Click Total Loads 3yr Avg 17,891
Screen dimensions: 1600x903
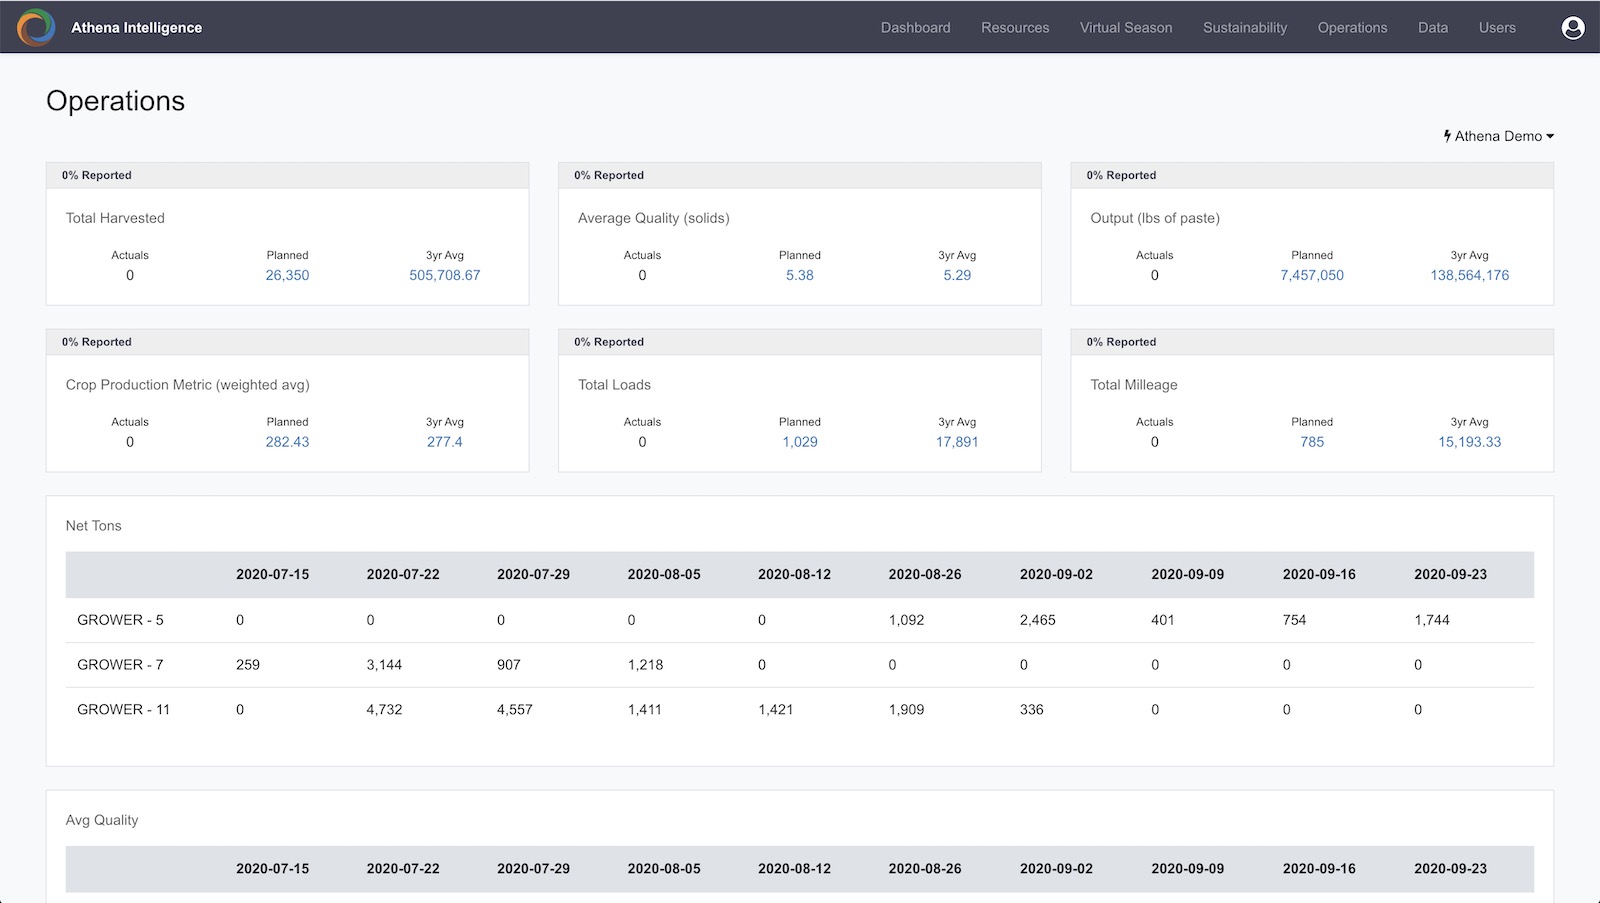(x=957, y=442)
